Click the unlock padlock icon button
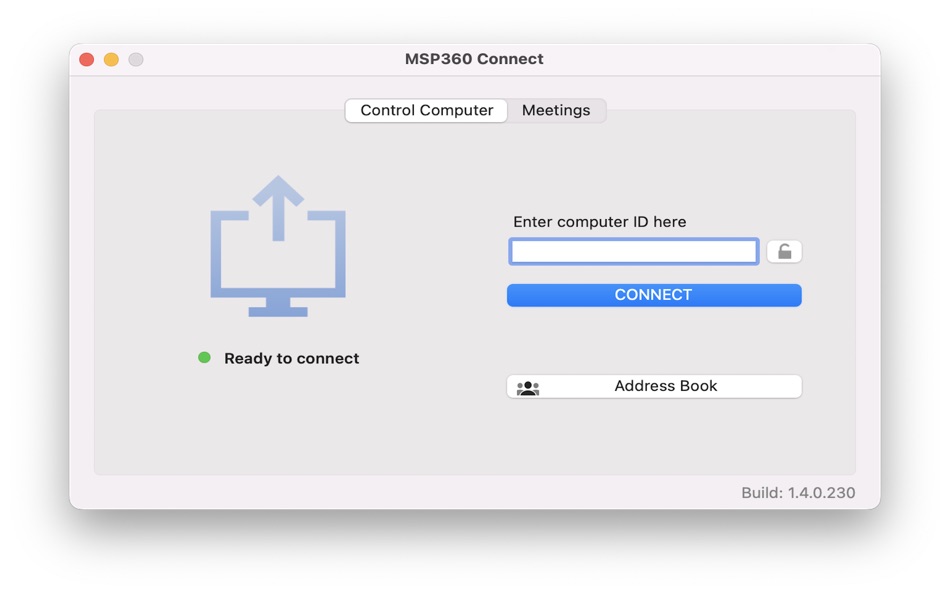This screenshot has width=950, height=594. click(x=784, y=252)
